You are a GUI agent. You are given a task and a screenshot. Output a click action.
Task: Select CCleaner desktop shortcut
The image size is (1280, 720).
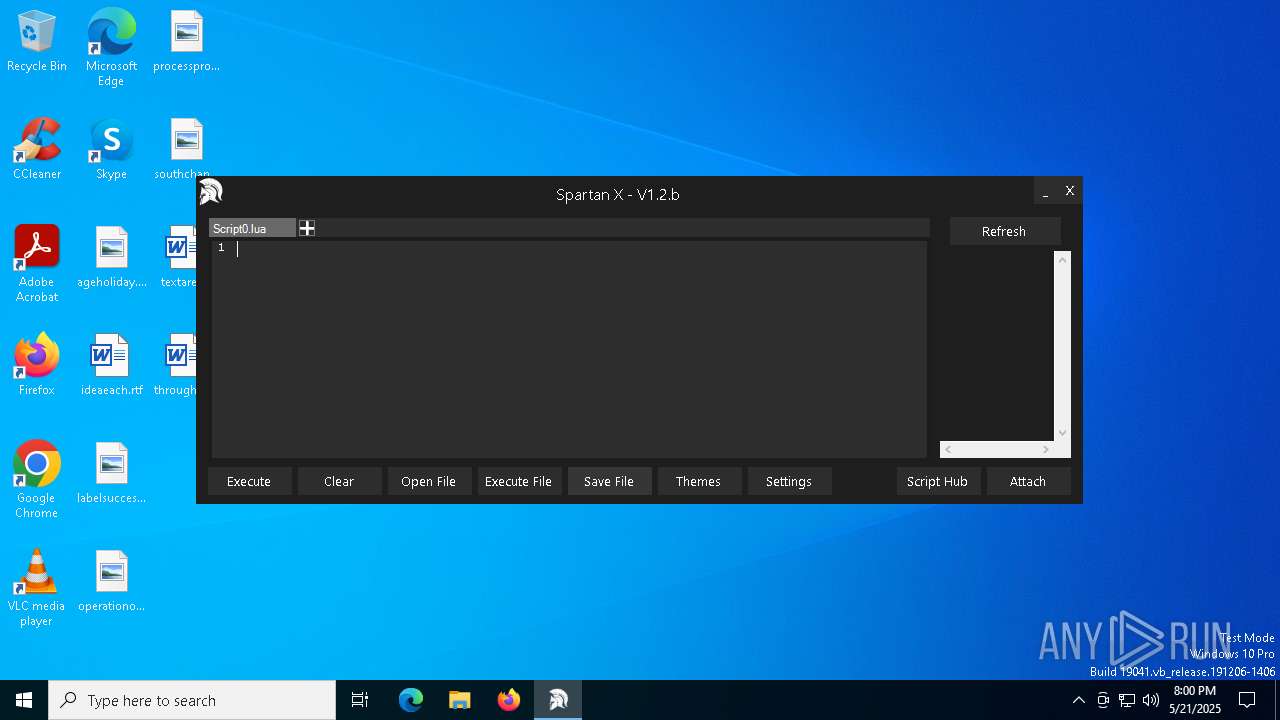tap(37, 150)
